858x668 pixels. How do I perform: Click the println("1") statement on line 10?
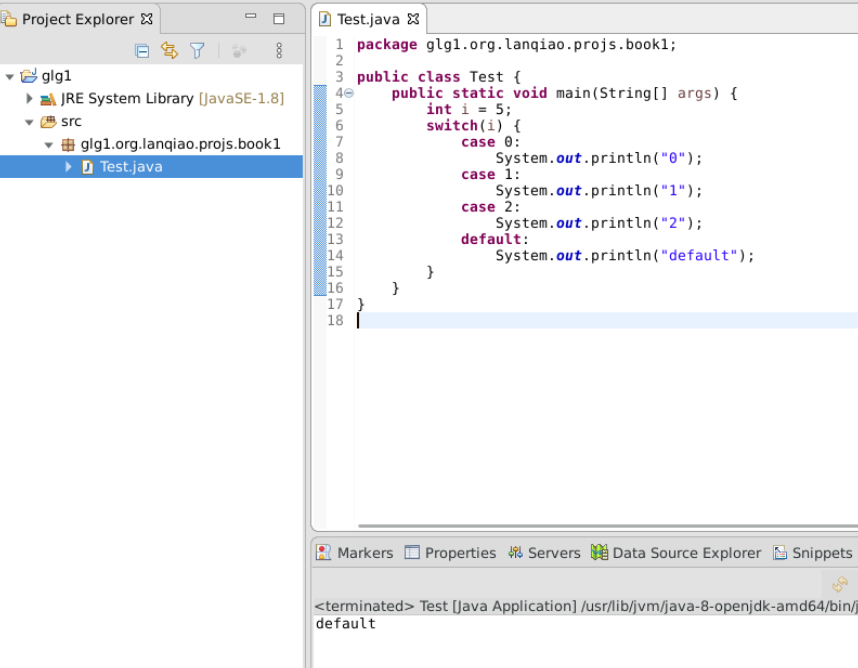599,190
